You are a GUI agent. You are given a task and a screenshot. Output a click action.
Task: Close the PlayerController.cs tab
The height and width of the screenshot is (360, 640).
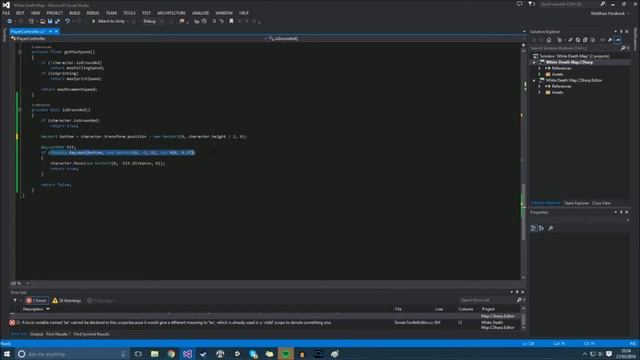(57, 31)
